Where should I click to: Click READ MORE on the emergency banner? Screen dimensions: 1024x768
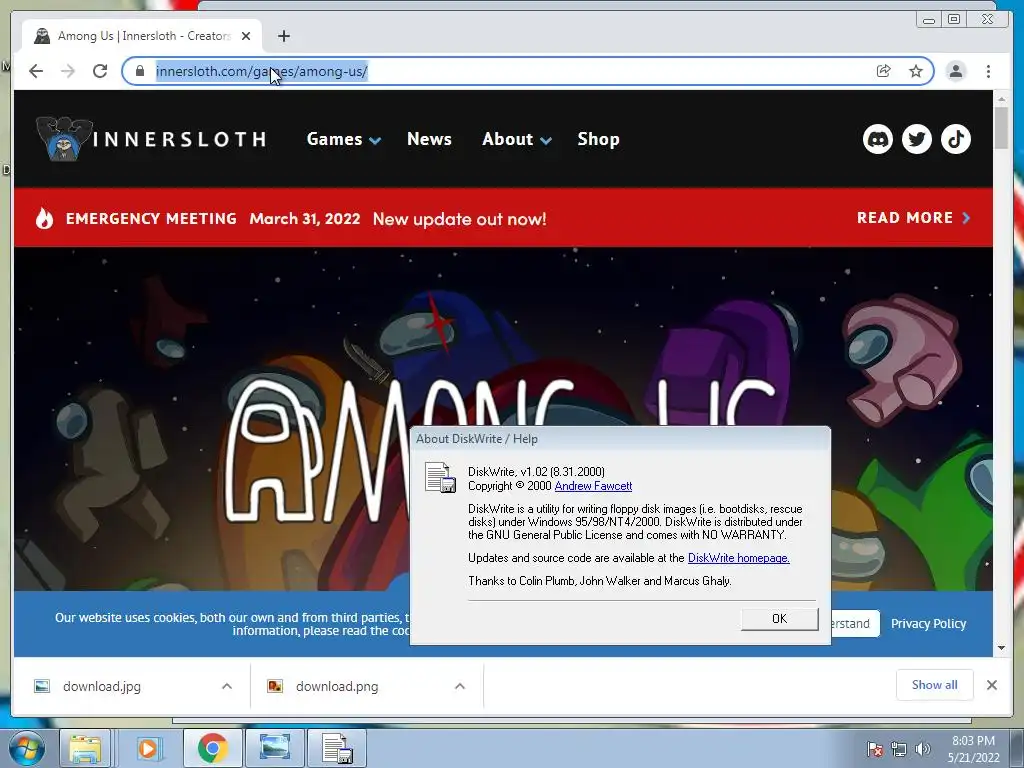[x=914, y=218]
